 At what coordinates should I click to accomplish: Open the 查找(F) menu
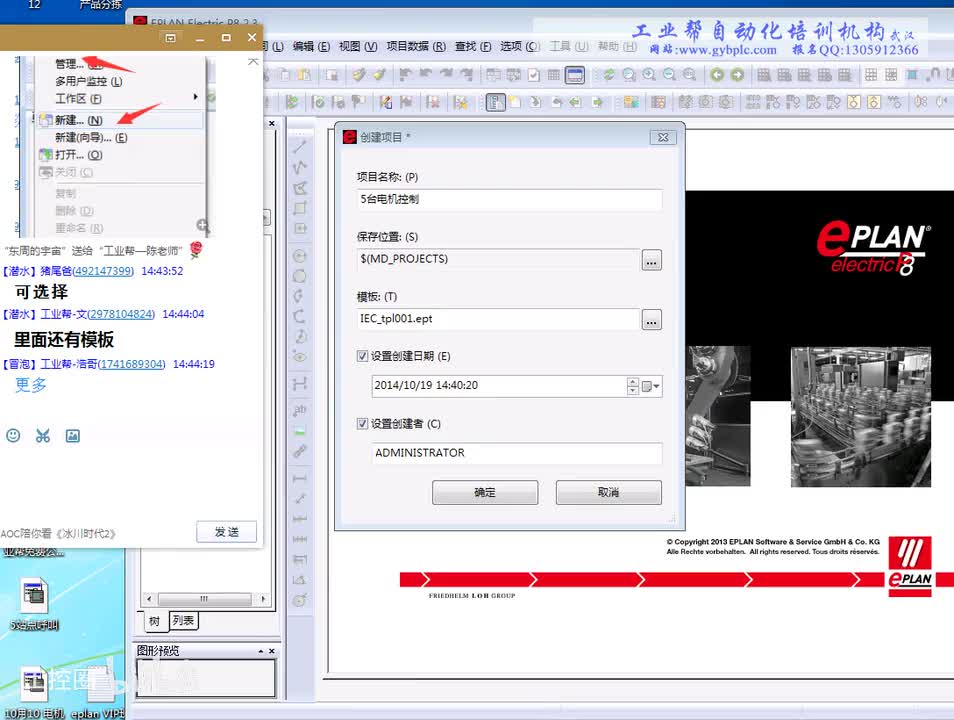pyautogui.click(x=473, y=46)
